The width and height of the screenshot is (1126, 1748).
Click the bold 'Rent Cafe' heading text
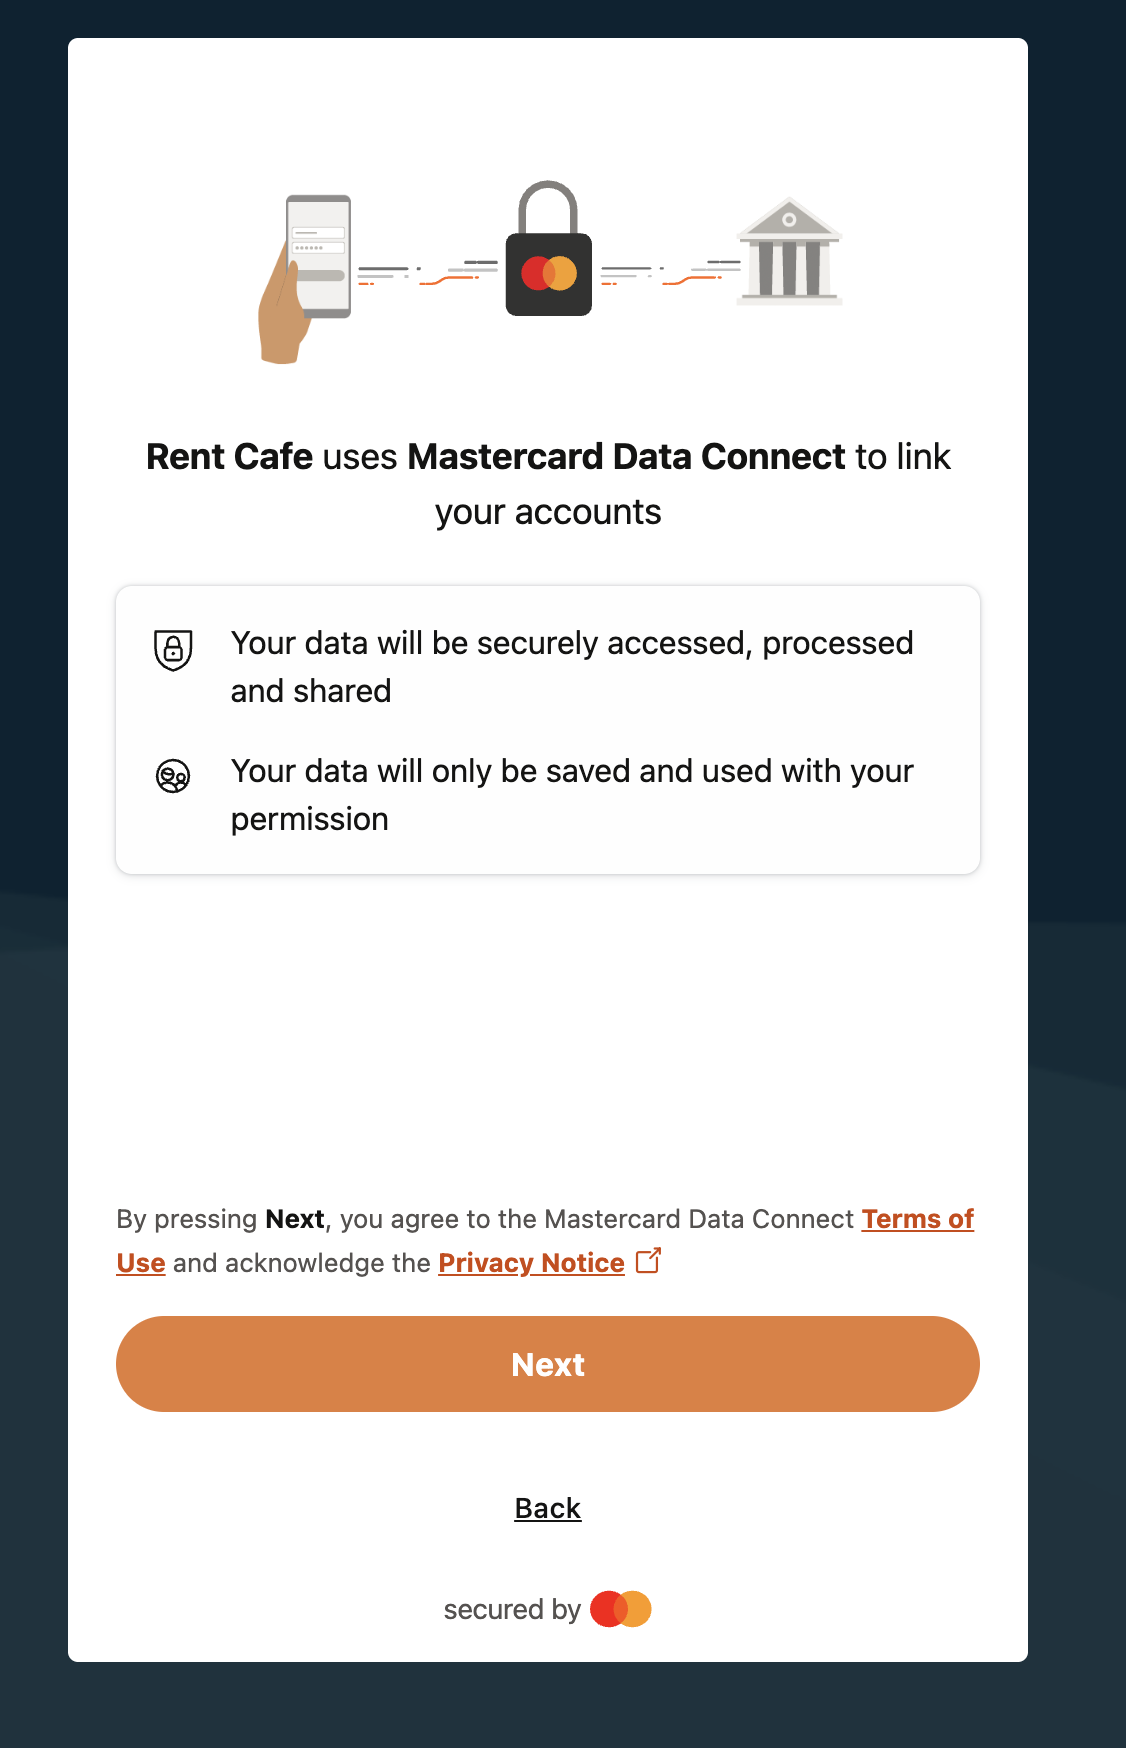pos(229,457)
